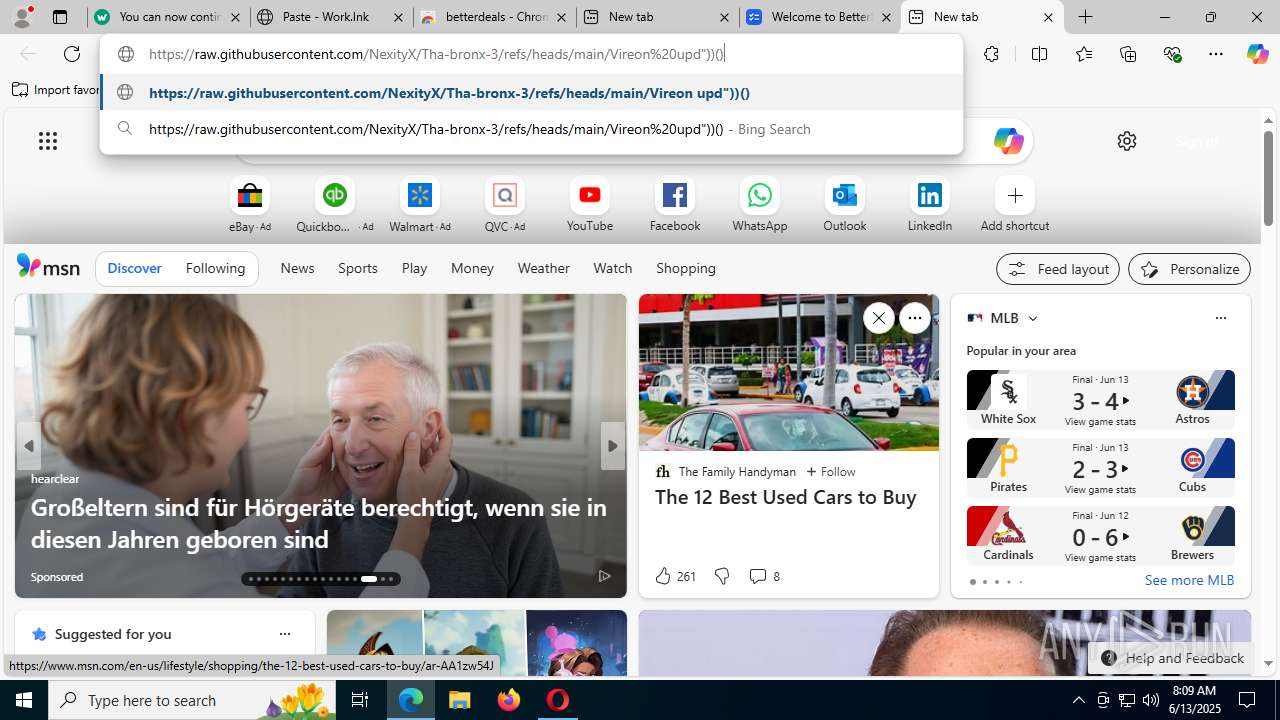The width and height of the screenshot is (1280, 720).
Task: Open See more MLB link
Action: [1189, 580]
